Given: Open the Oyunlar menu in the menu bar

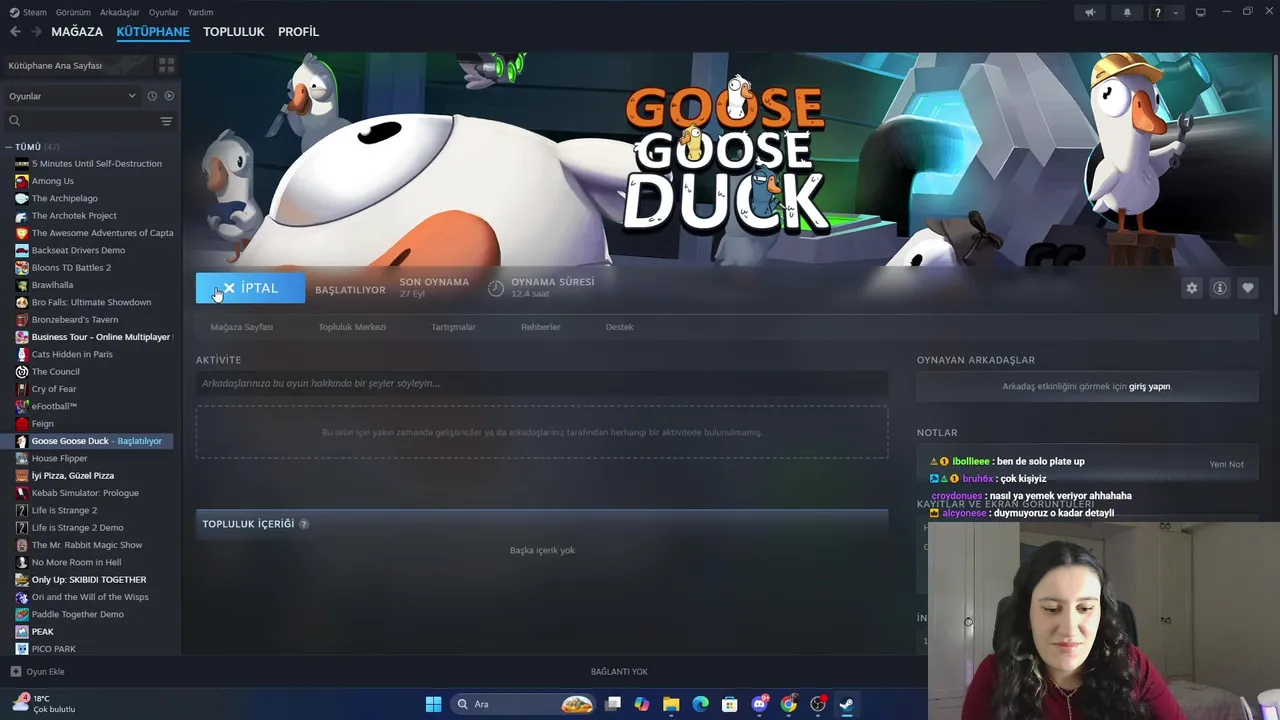Looking at the screenshot, I should point(163,12).
